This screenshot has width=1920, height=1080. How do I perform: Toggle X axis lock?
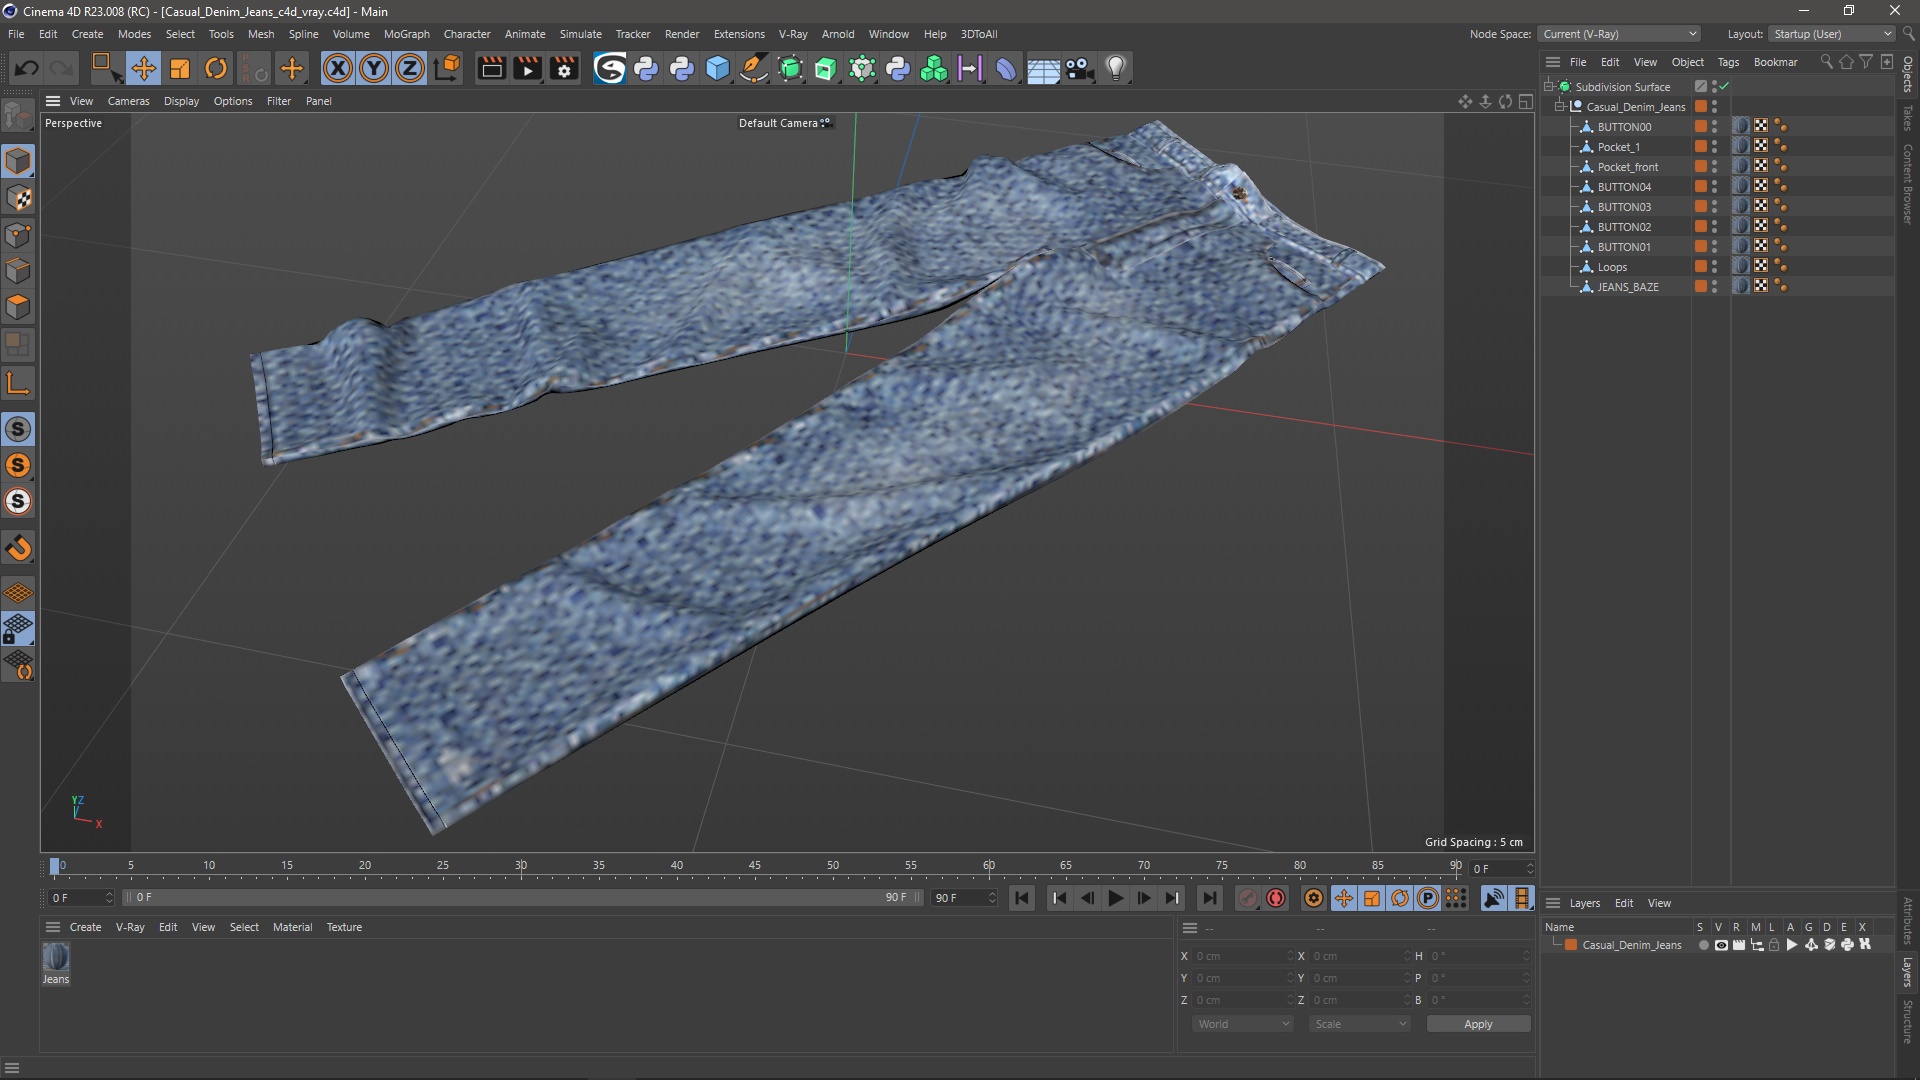338,68
